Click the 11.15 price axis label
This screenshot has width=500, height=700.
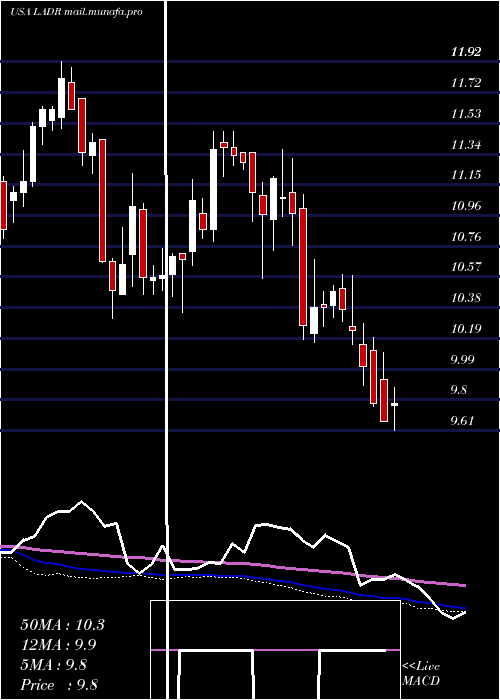pyautogui.click(x=466, y=175)
